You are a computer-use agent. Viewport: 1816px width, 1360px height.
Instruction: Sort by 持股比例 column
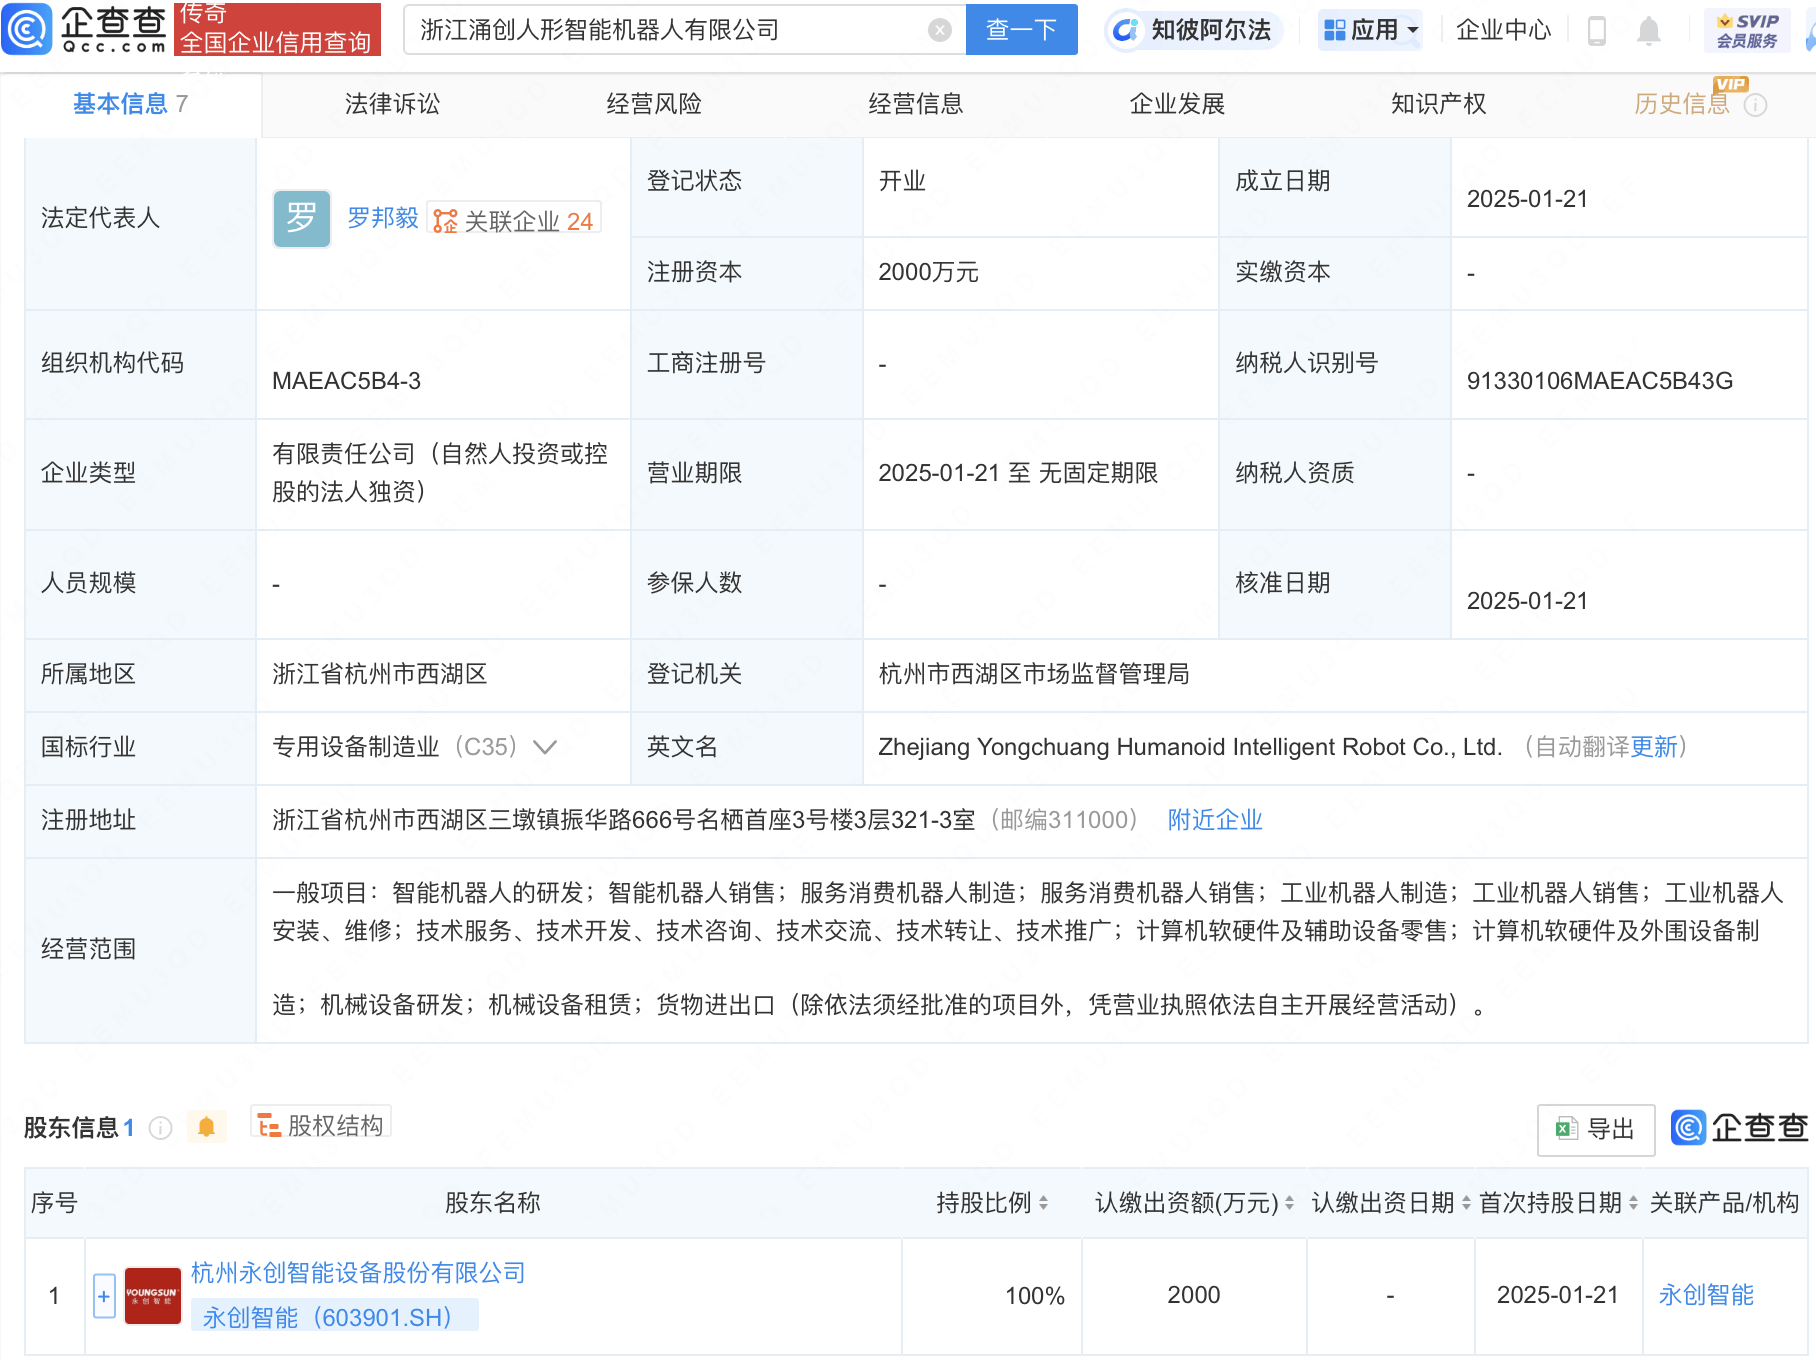[x=1043, y=1203]
